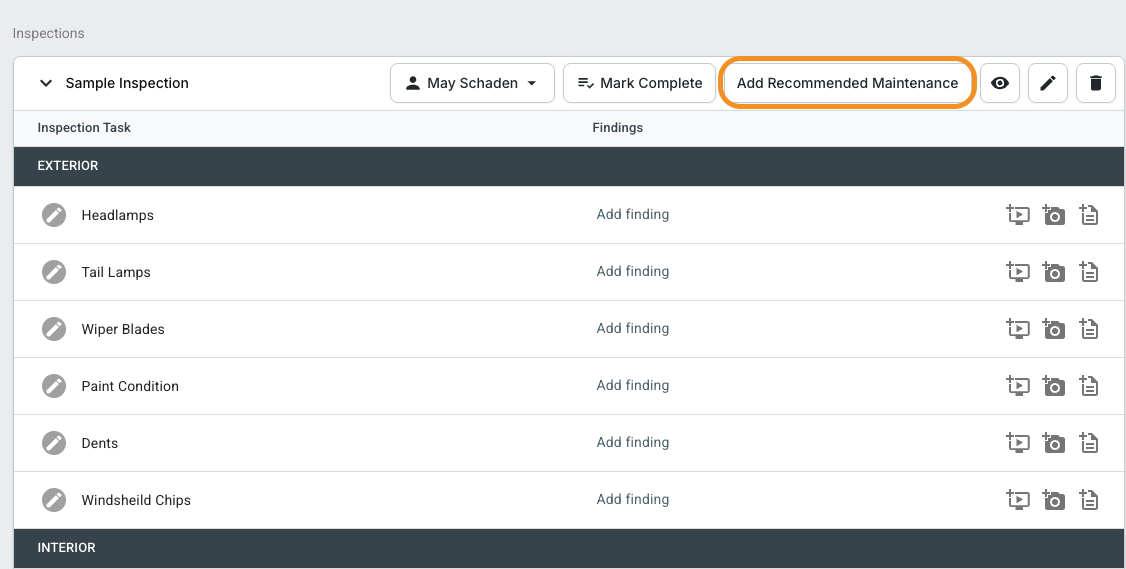
Task: Add finding for Paint Condition
Action: pyautogui.click(x=633, y=385)
